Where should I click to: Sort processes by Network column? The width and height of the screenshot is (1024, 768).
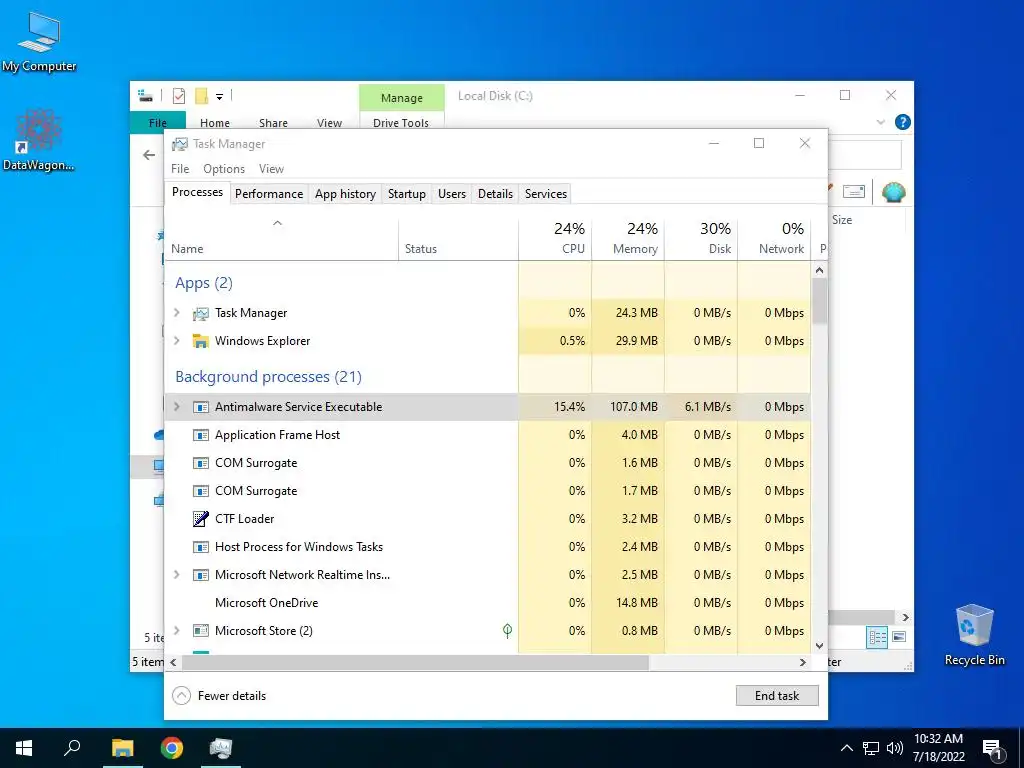pyautogui.click(x=775, y=239)
